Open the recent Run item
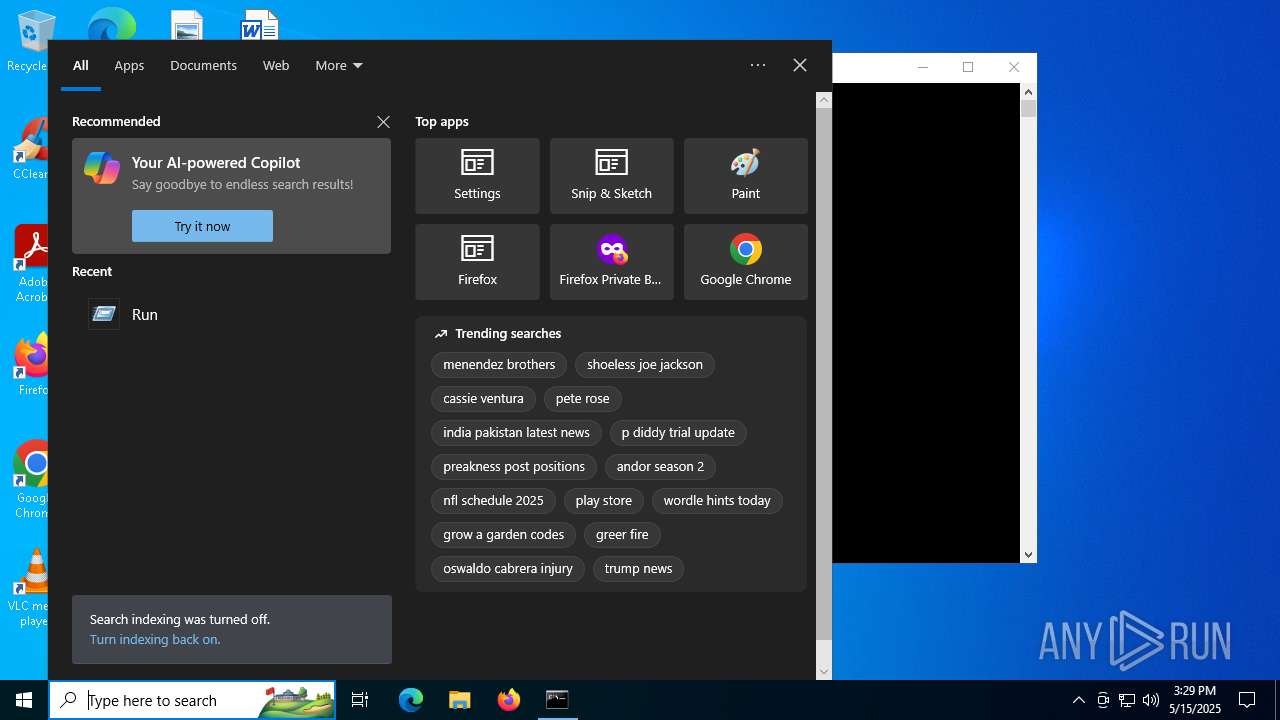 pyautogui.click(x=231, y=314)
